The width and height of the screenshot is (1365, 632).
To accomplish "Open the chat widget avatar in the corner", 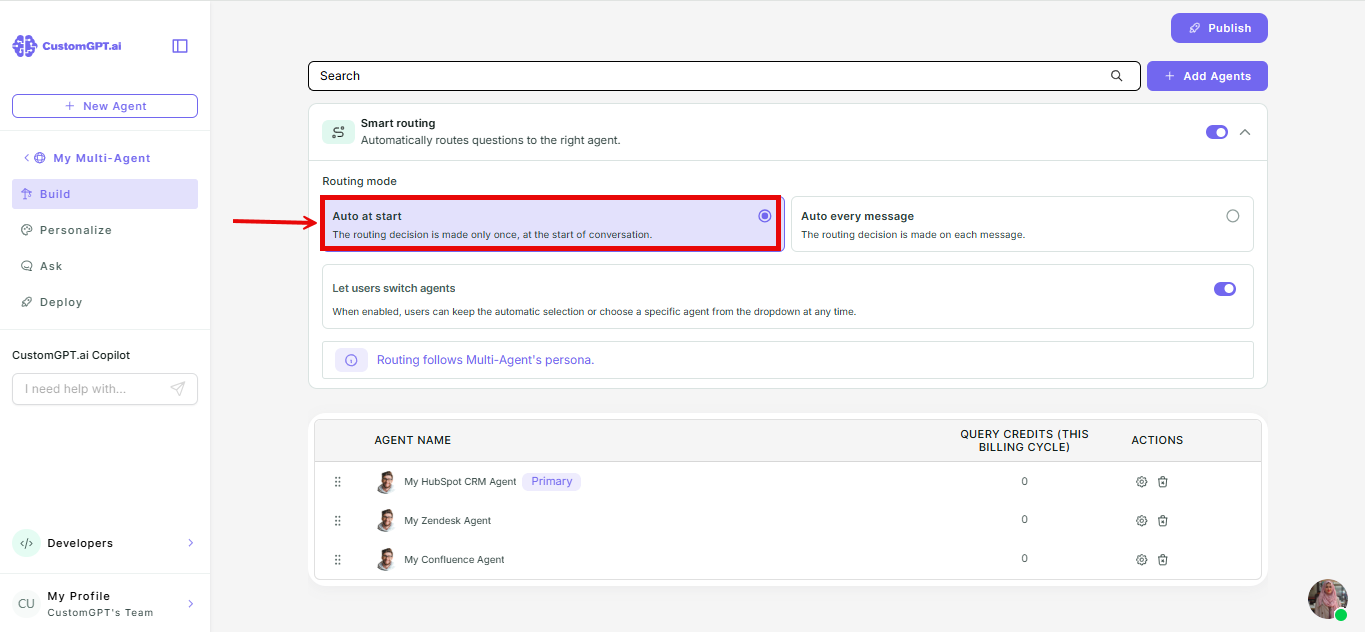I will [x=1327, y=599].
